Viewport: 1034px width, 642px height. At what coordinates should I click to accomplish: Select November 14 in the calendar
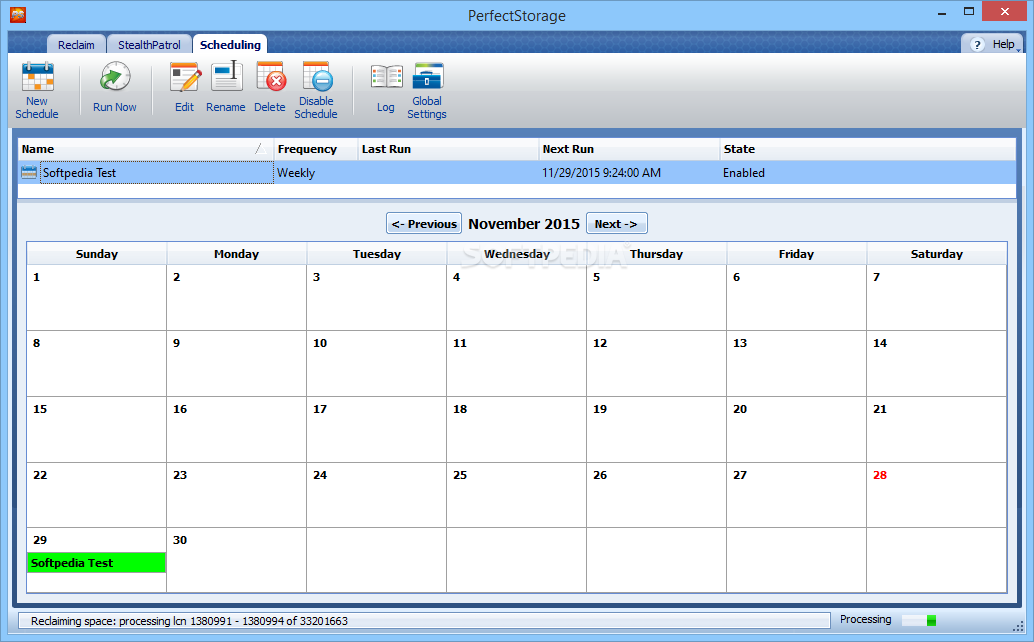click(936, 363)
